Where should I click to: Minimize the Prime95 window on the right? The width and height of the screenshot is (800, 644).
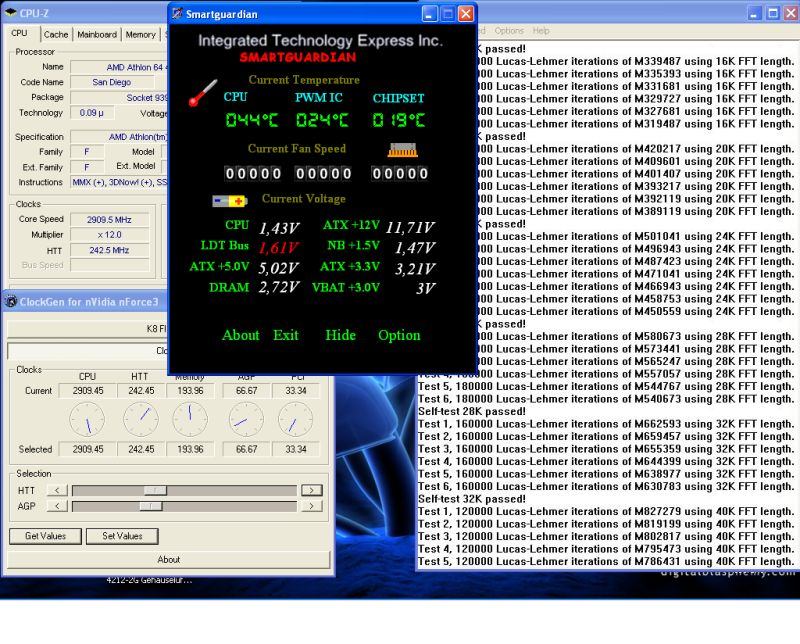click(x=755, y=14)
